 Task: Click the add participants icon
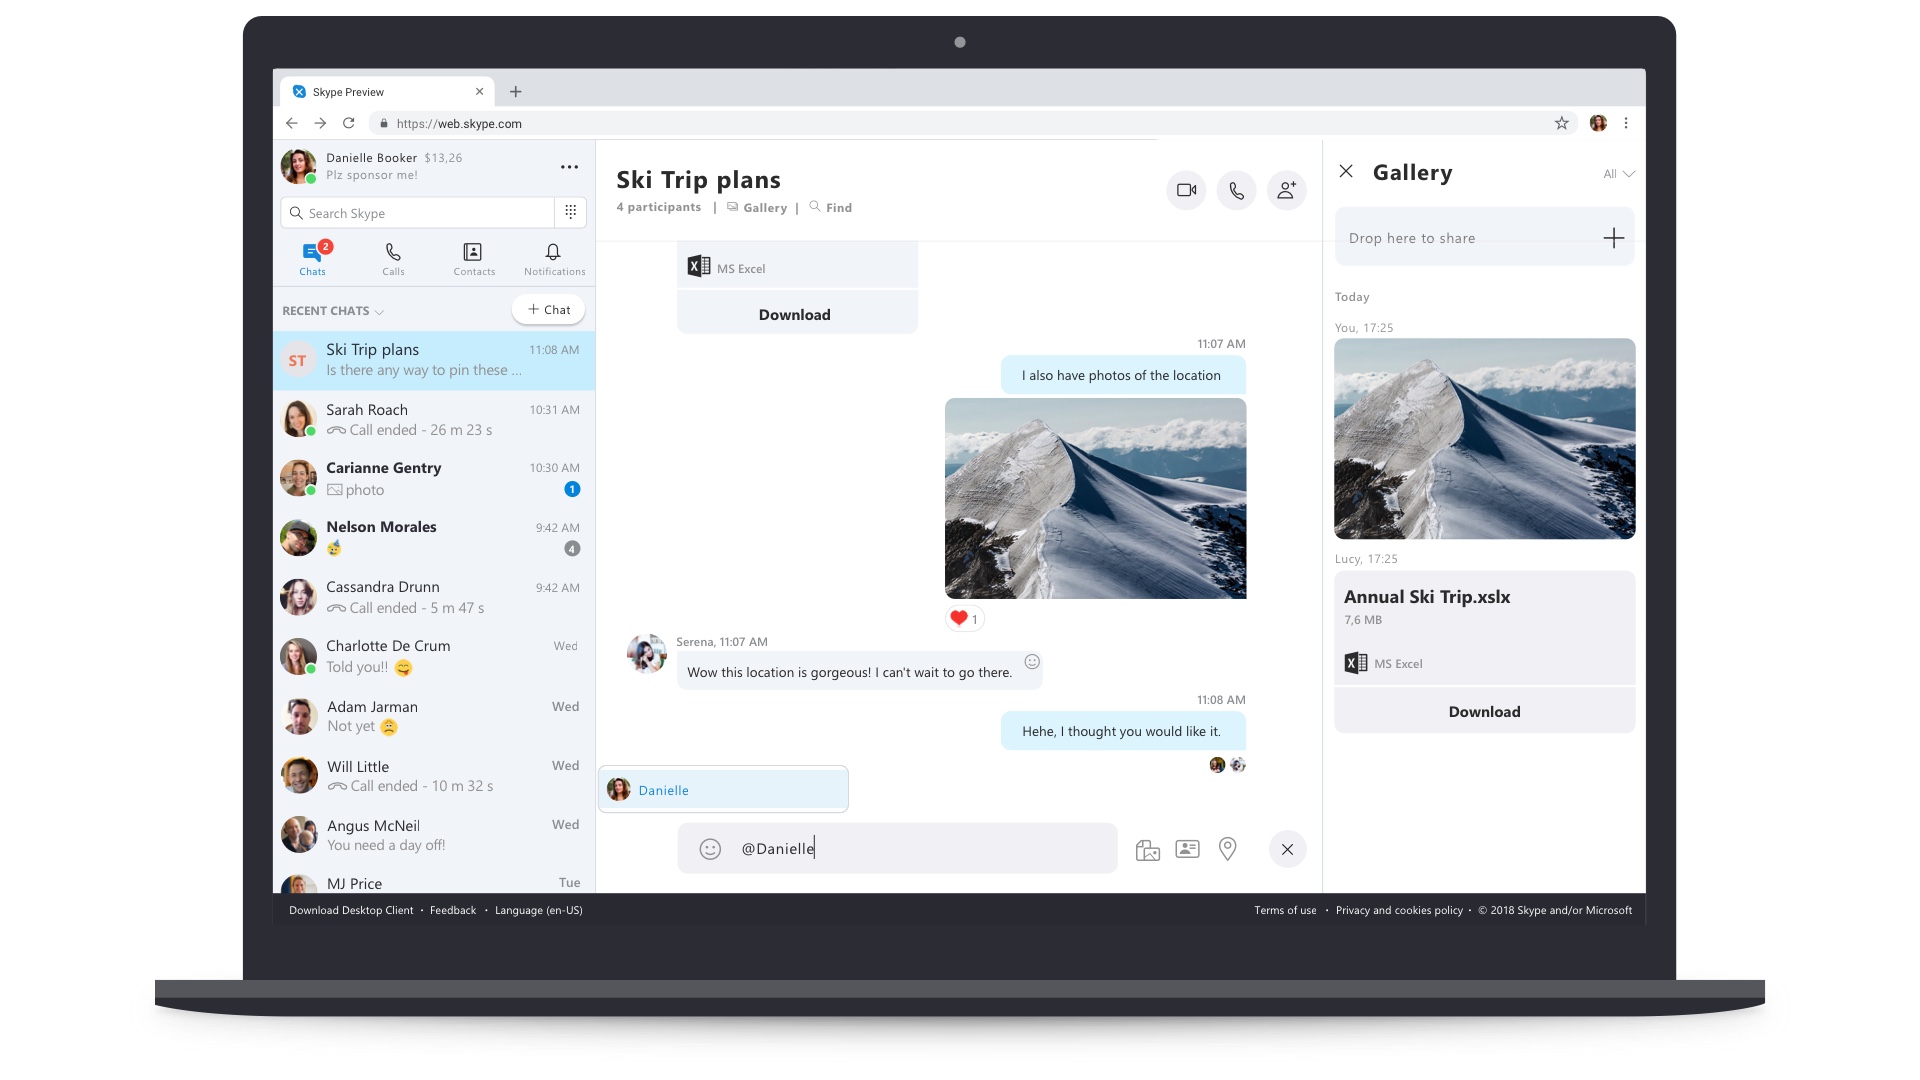1286,190
